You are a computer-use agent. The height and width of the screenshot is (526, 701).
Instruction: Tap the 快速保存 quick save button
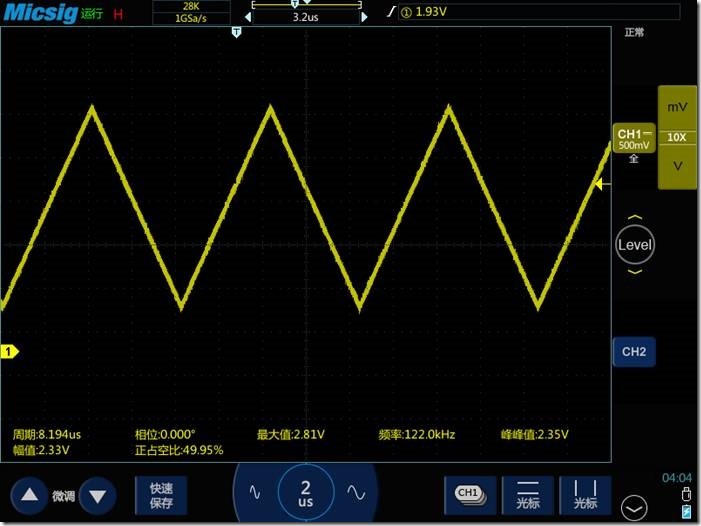[161, 495]
